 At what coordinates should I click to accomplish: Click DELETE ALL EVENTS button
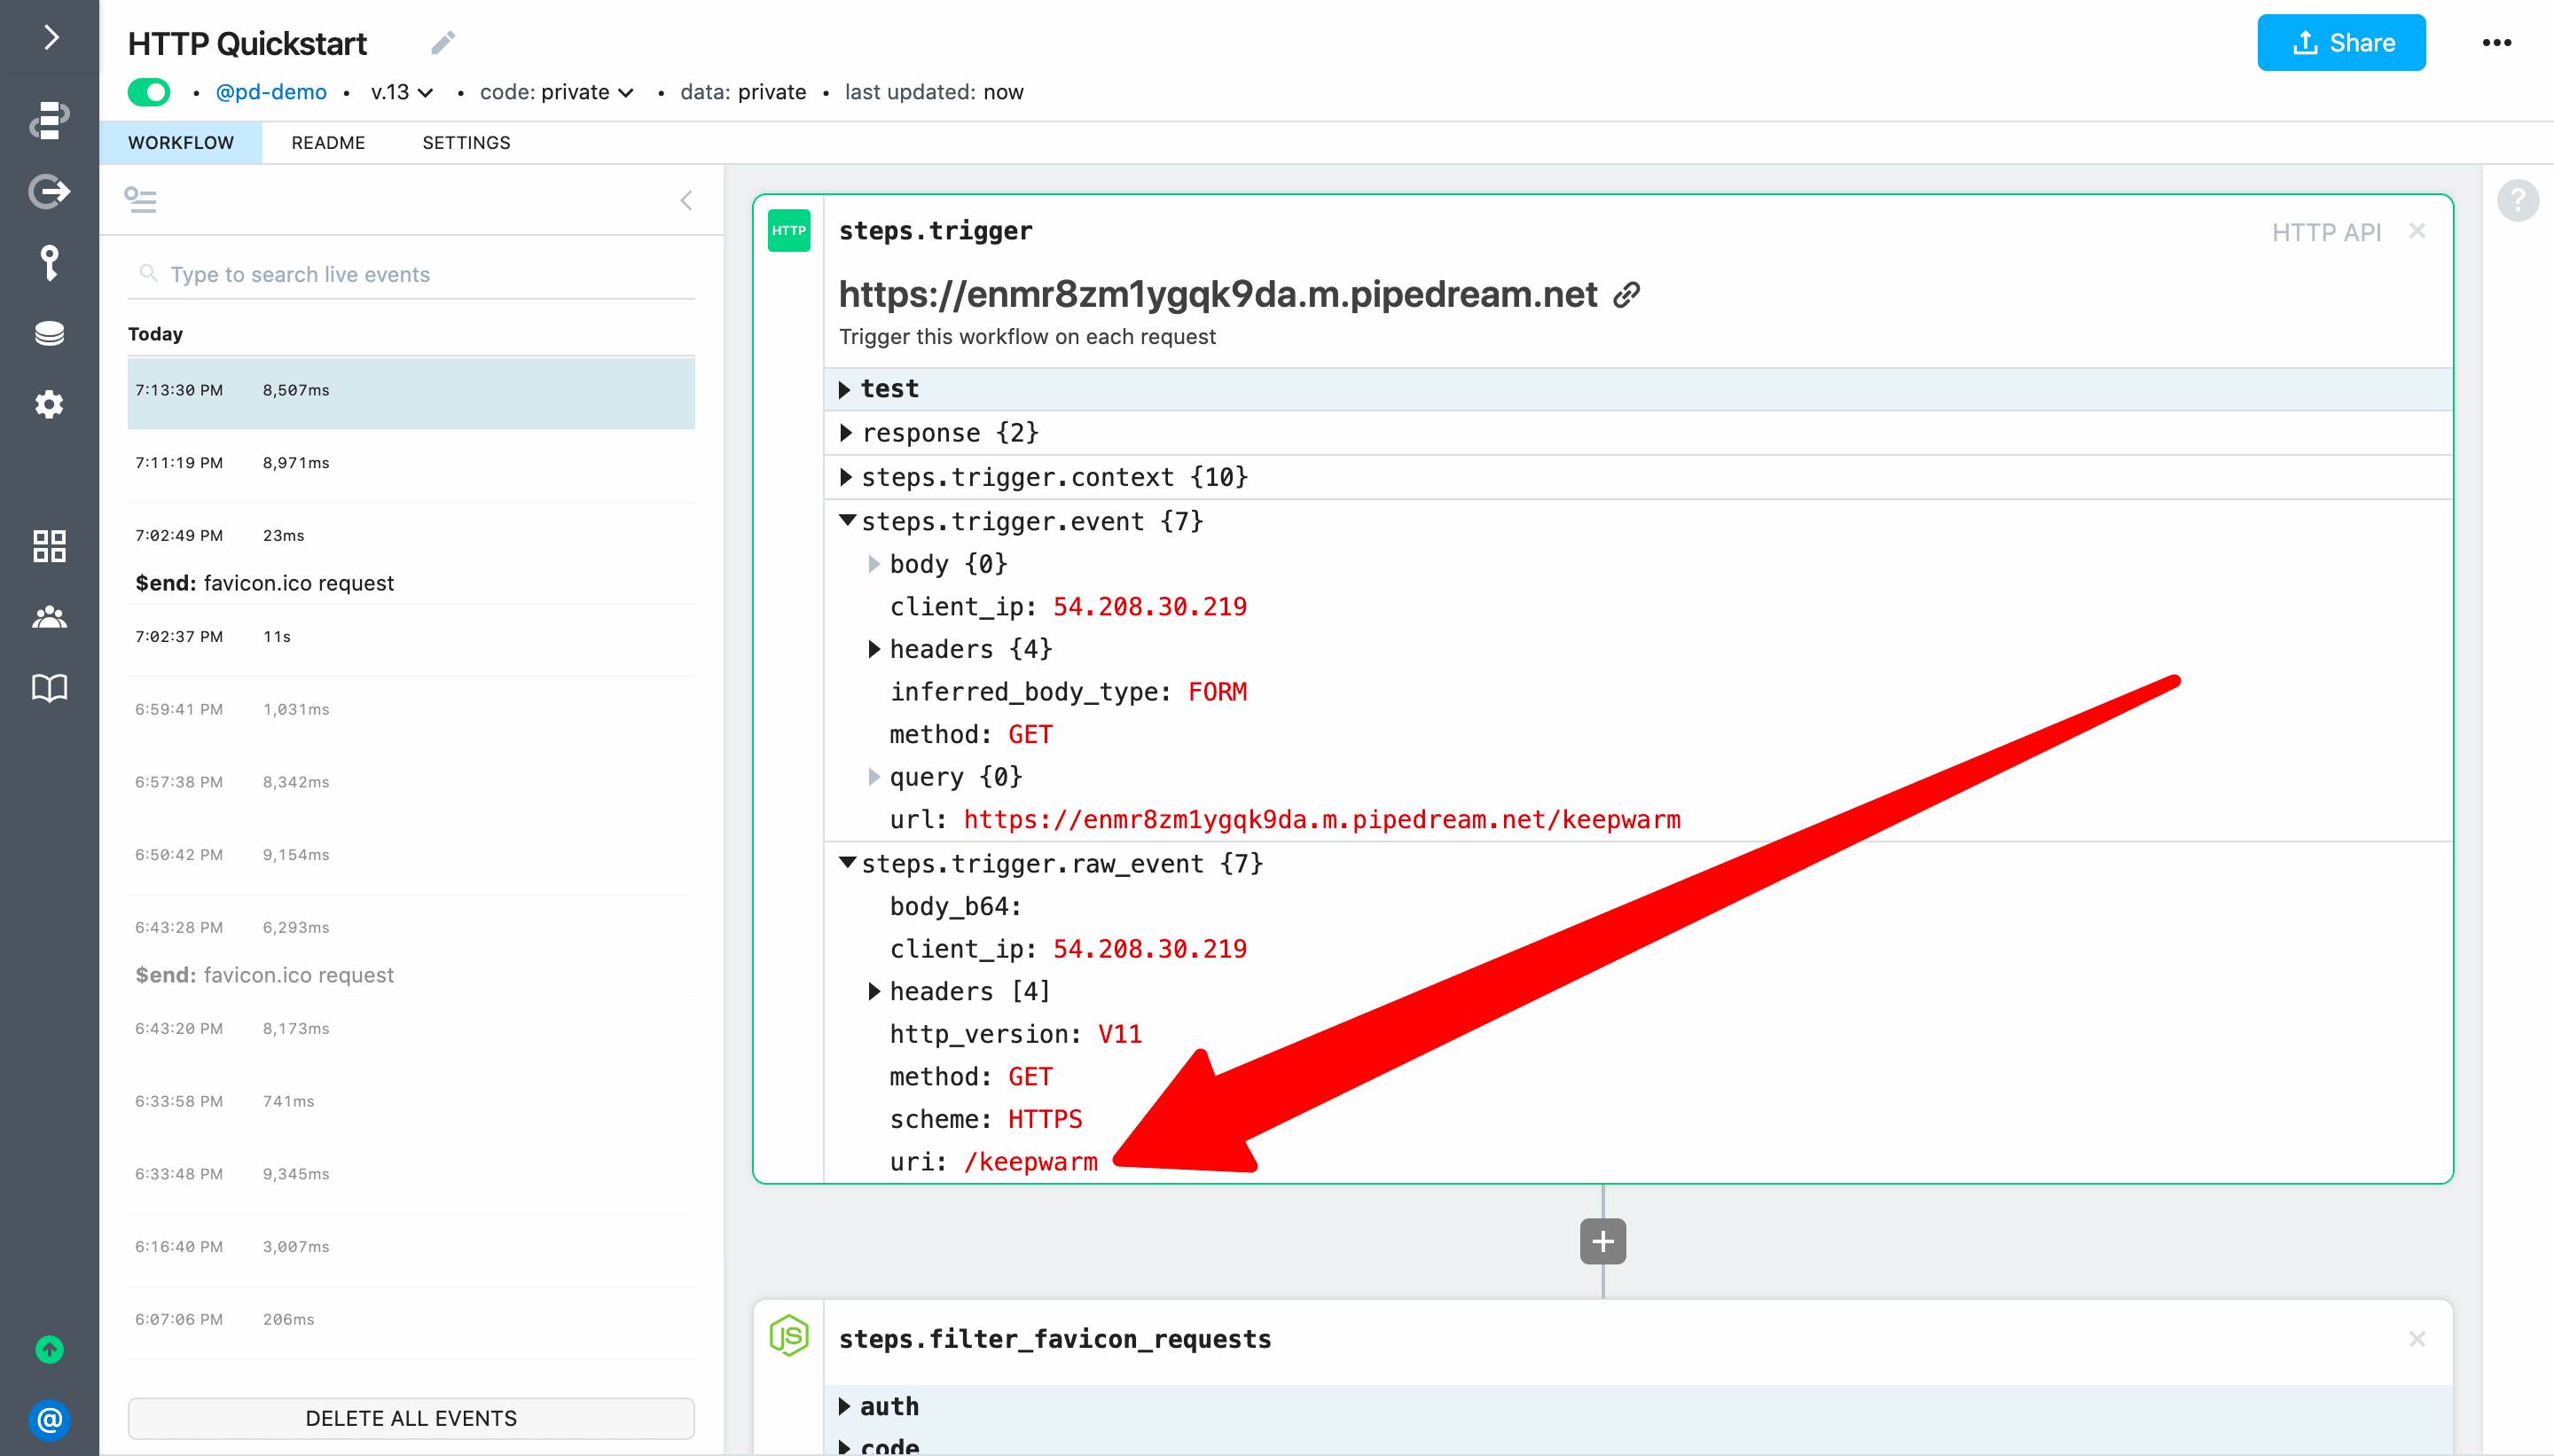point(411,1418)
